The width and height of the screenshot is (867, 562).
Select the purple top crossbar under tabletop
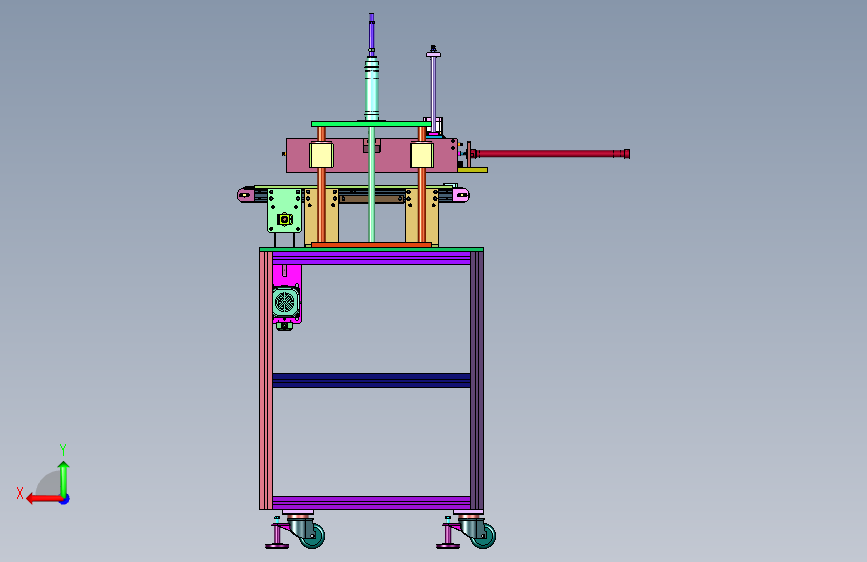372,258
